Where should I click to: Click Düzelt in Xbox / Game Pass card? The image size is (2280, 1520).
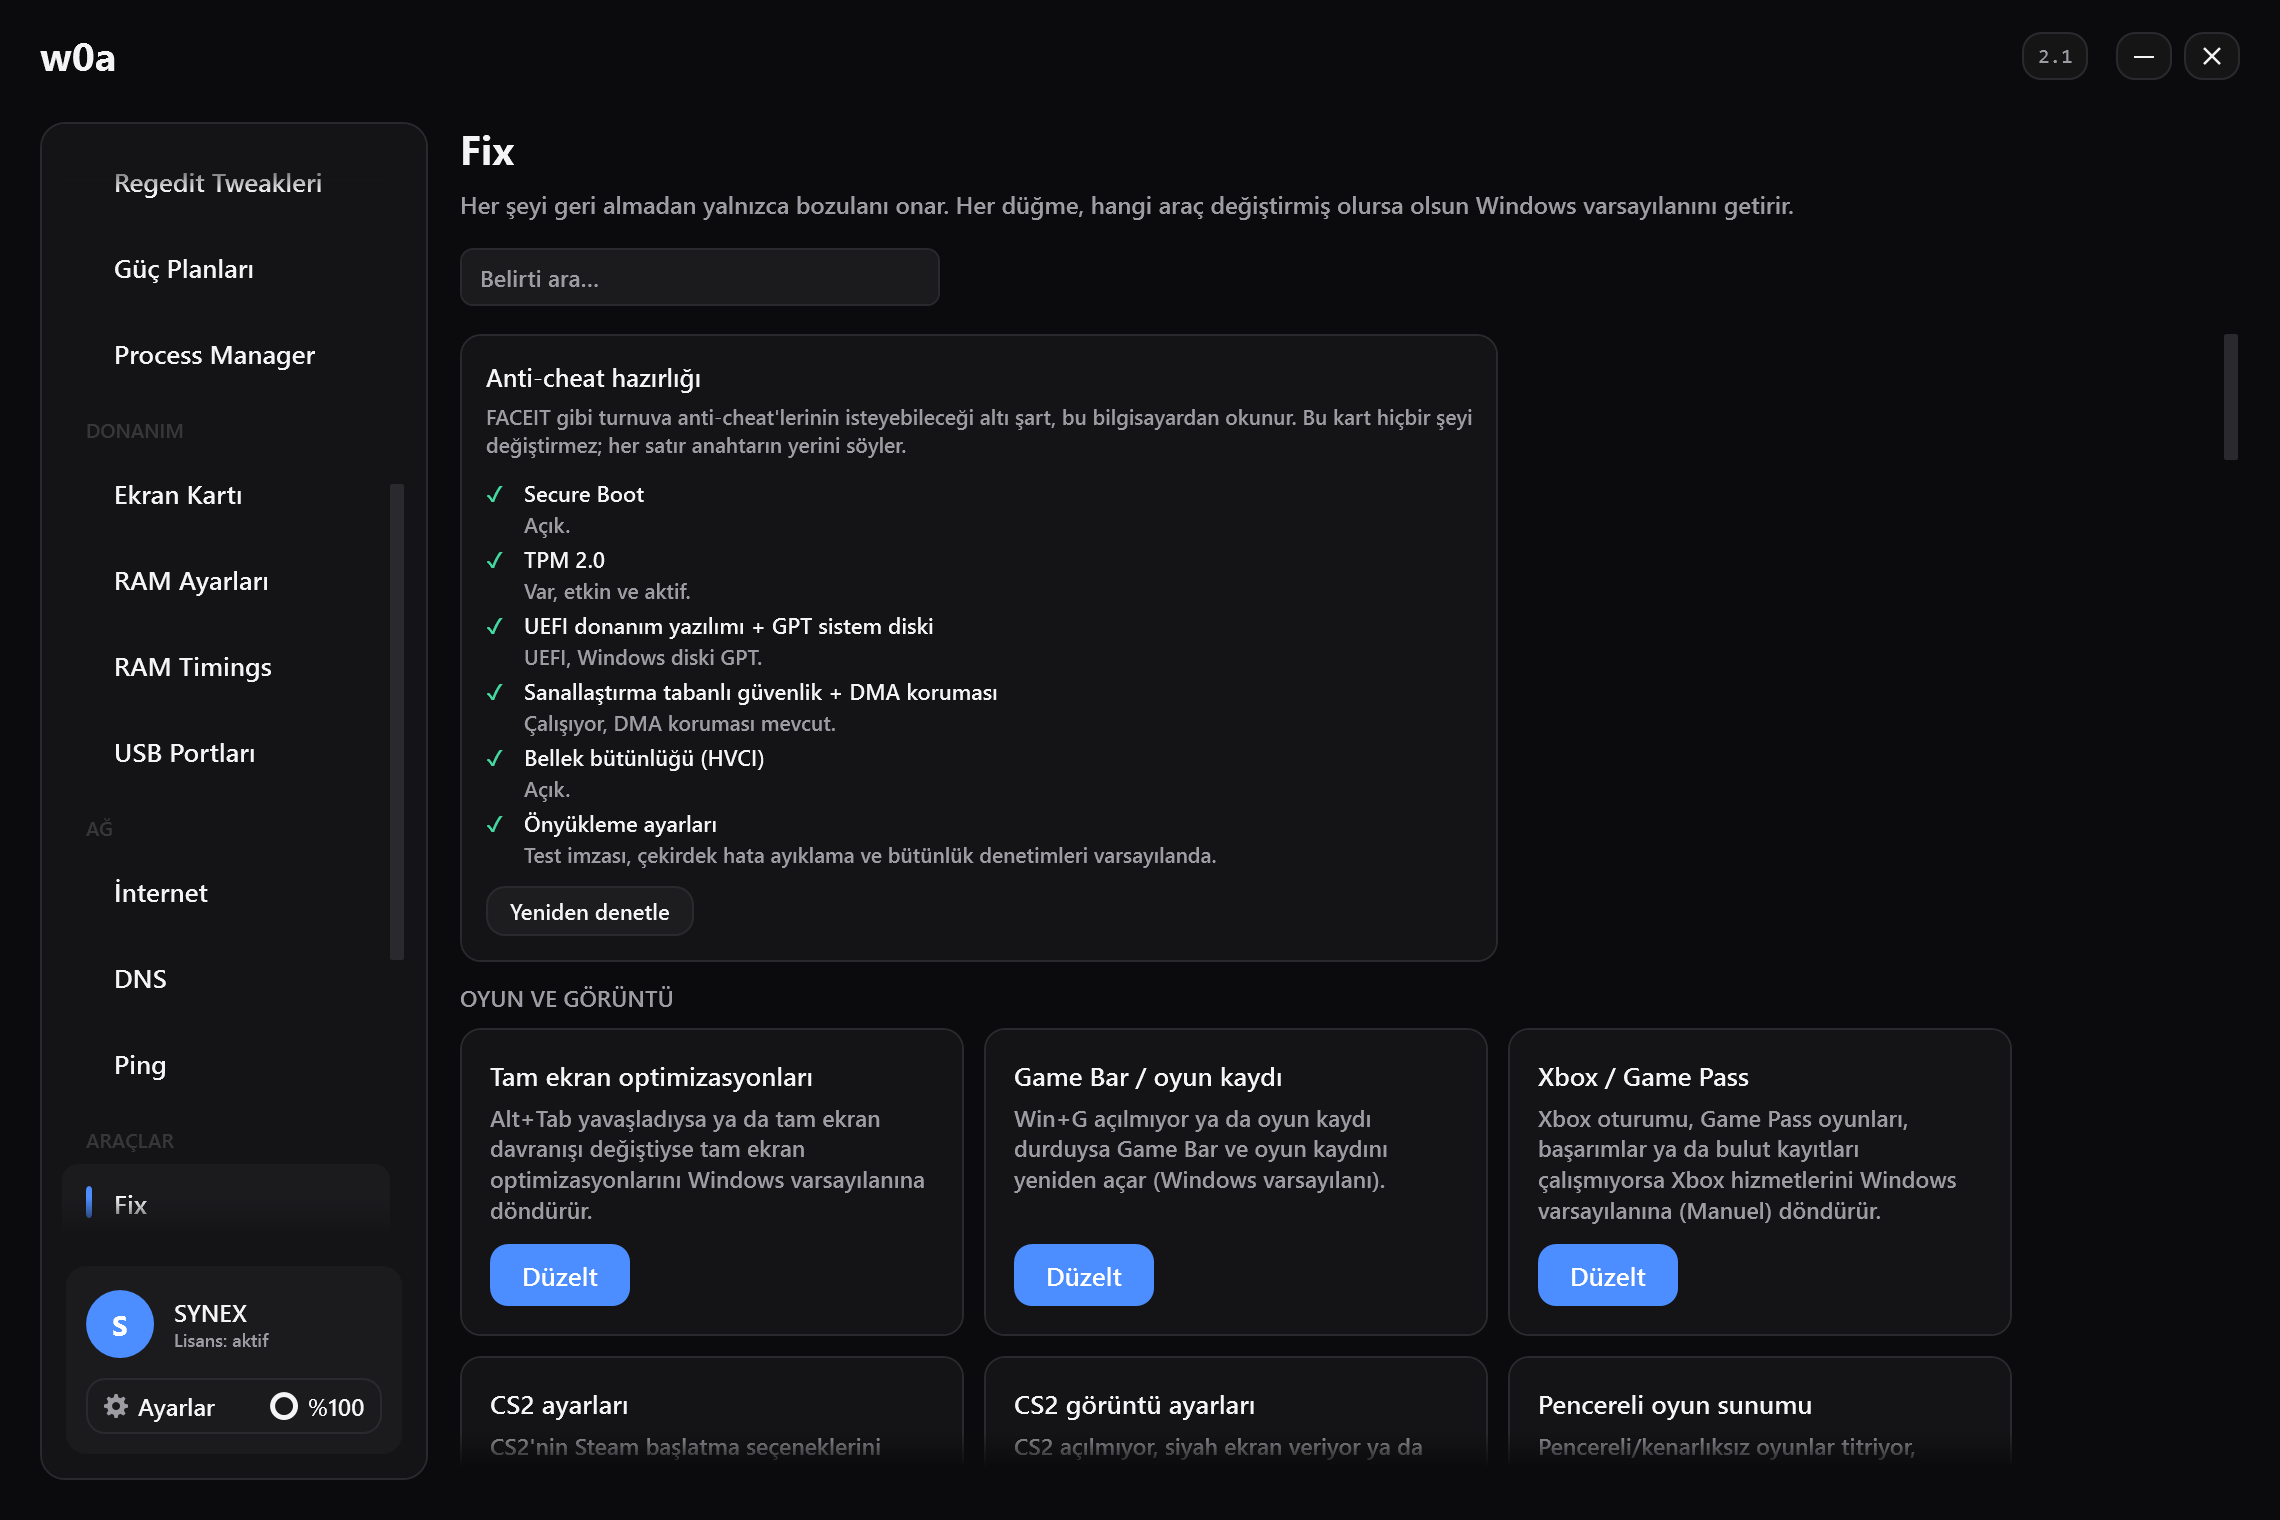pos(1608,1275)
